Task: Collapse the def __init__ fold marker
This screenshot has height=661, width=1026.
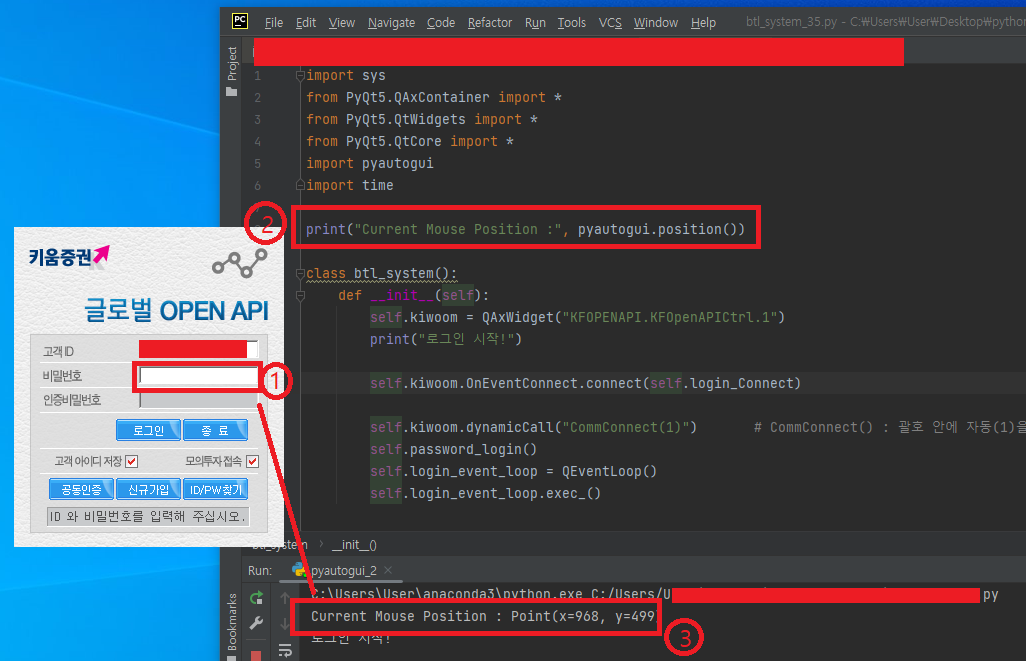Action: click(x=300, y=295)
